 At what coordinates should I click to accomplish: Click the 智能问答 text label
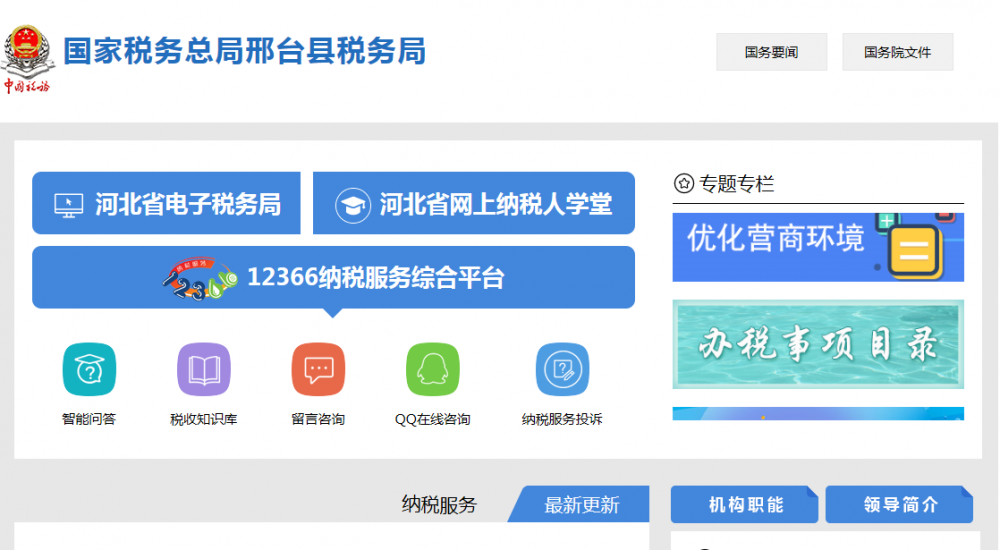click(89, 419)
